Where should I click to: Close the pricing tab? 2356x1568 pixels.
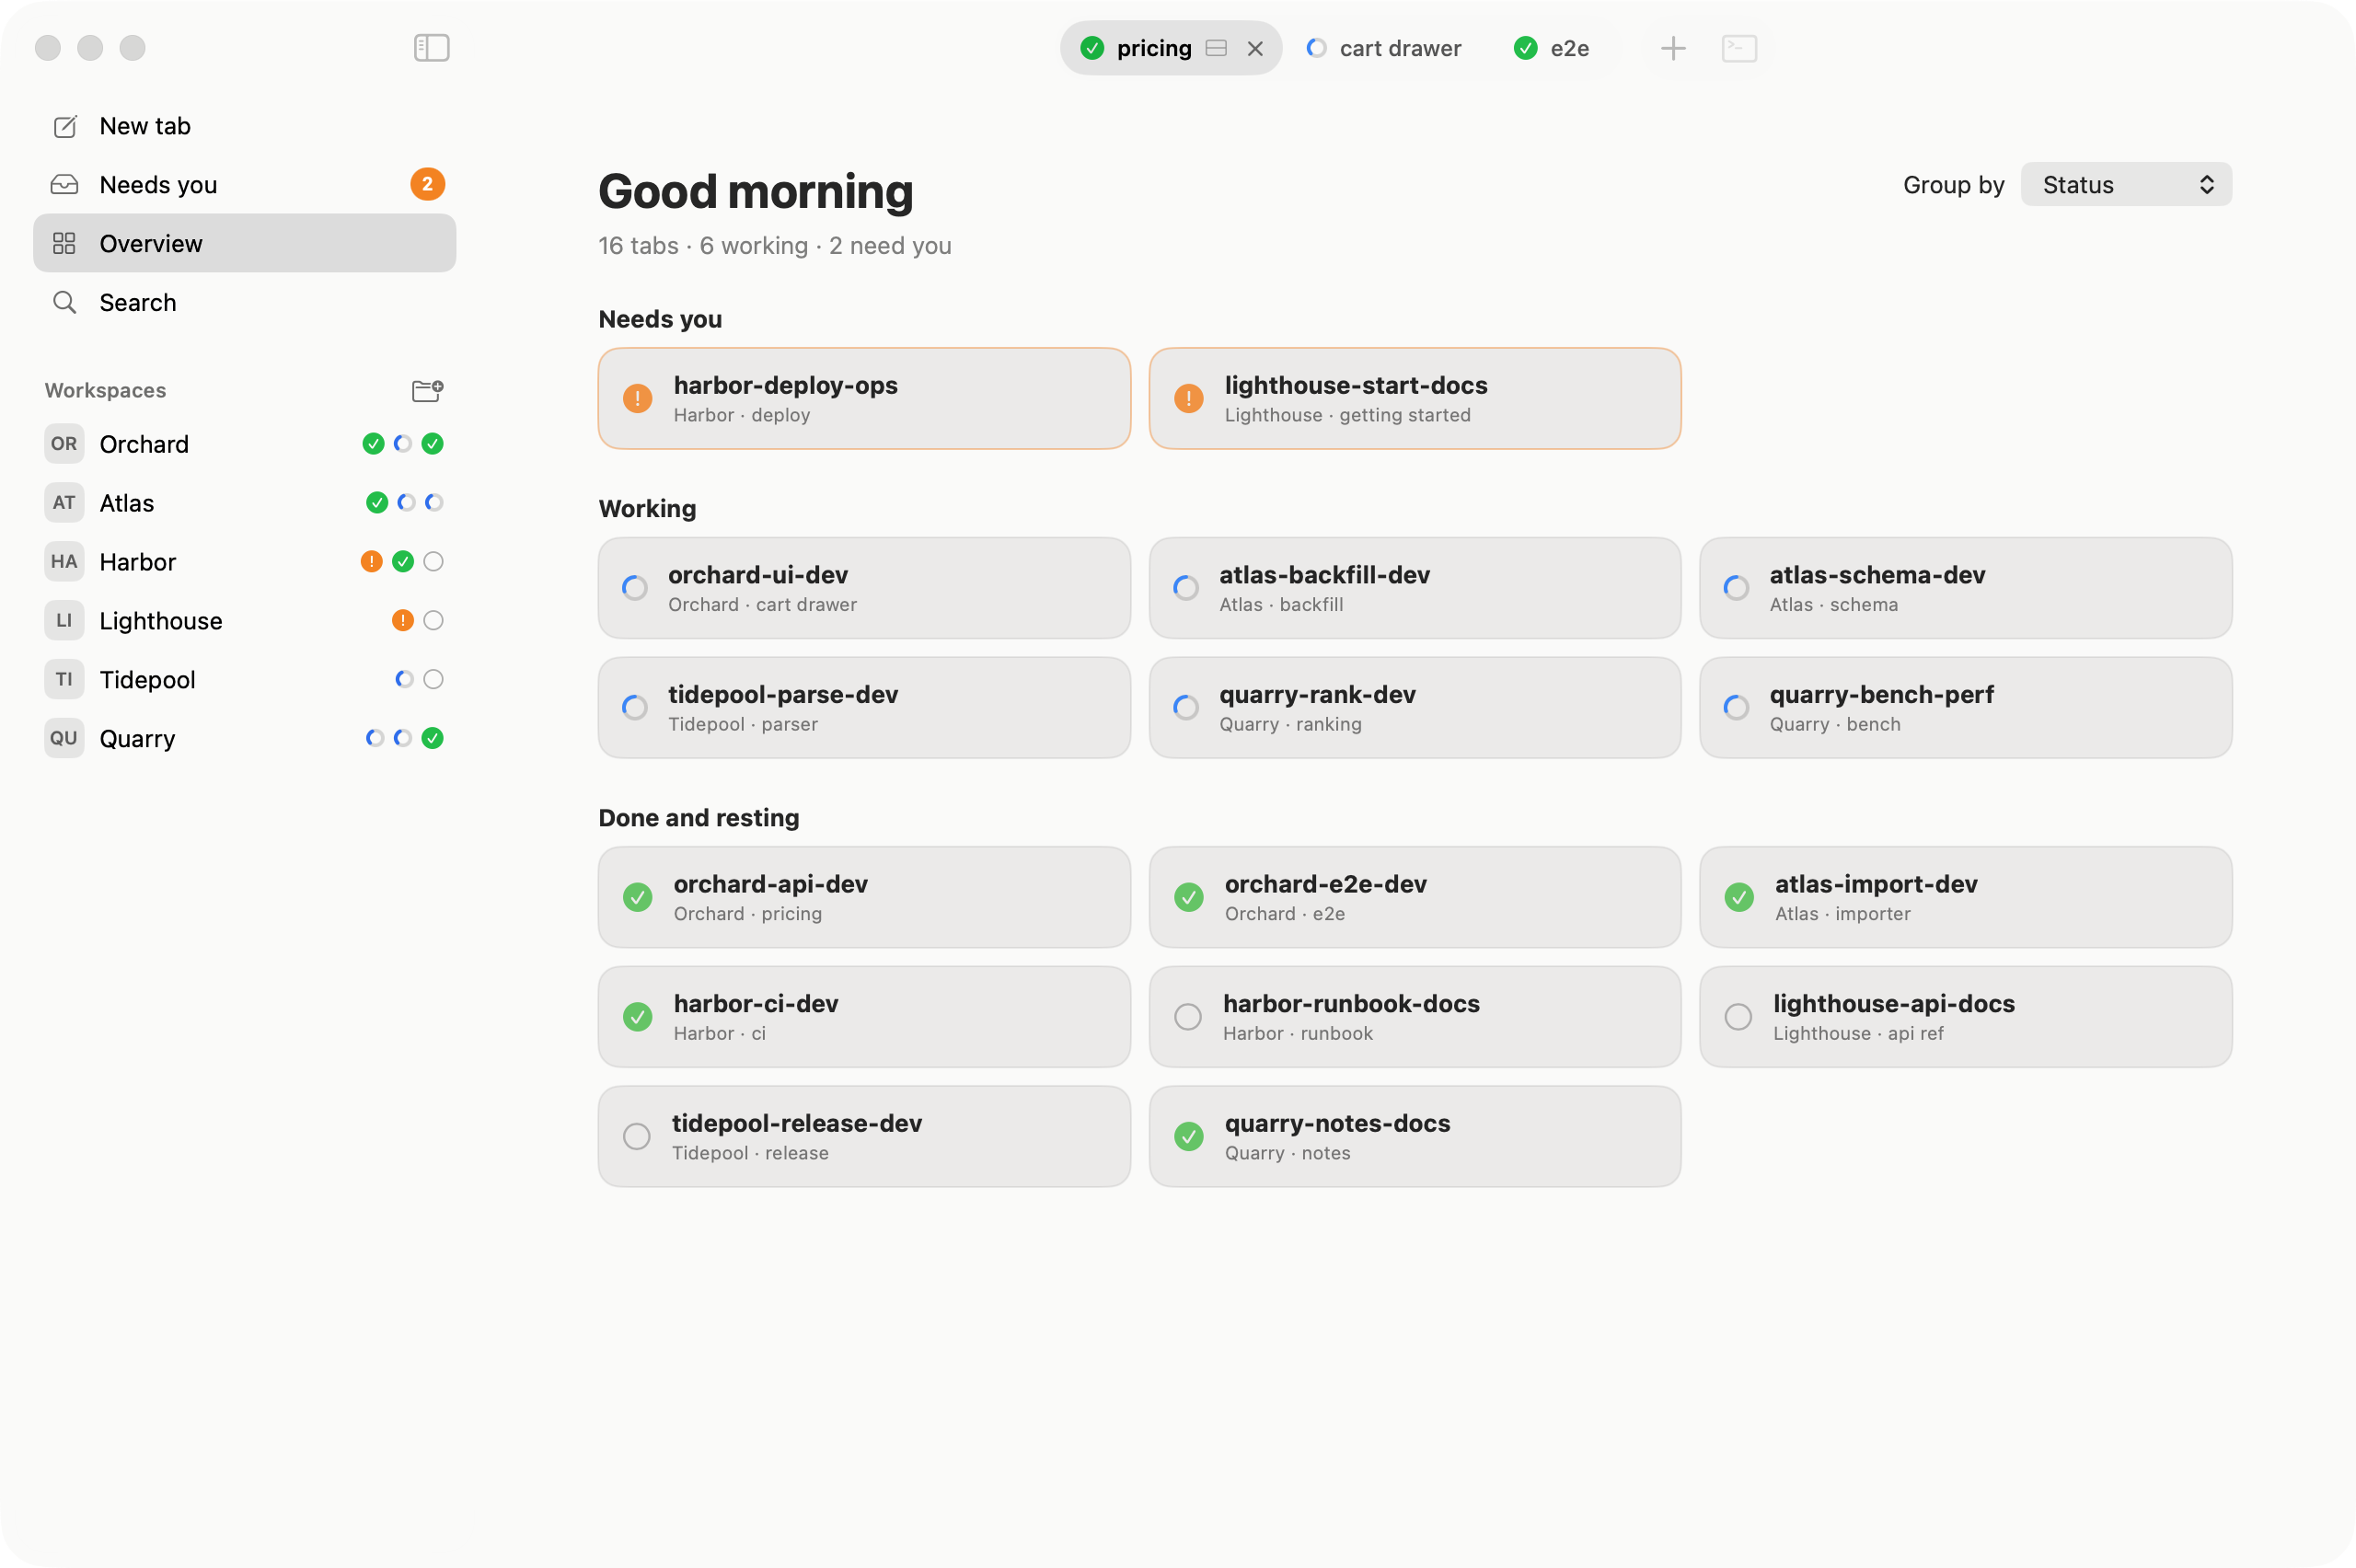tap(1255, 48)
